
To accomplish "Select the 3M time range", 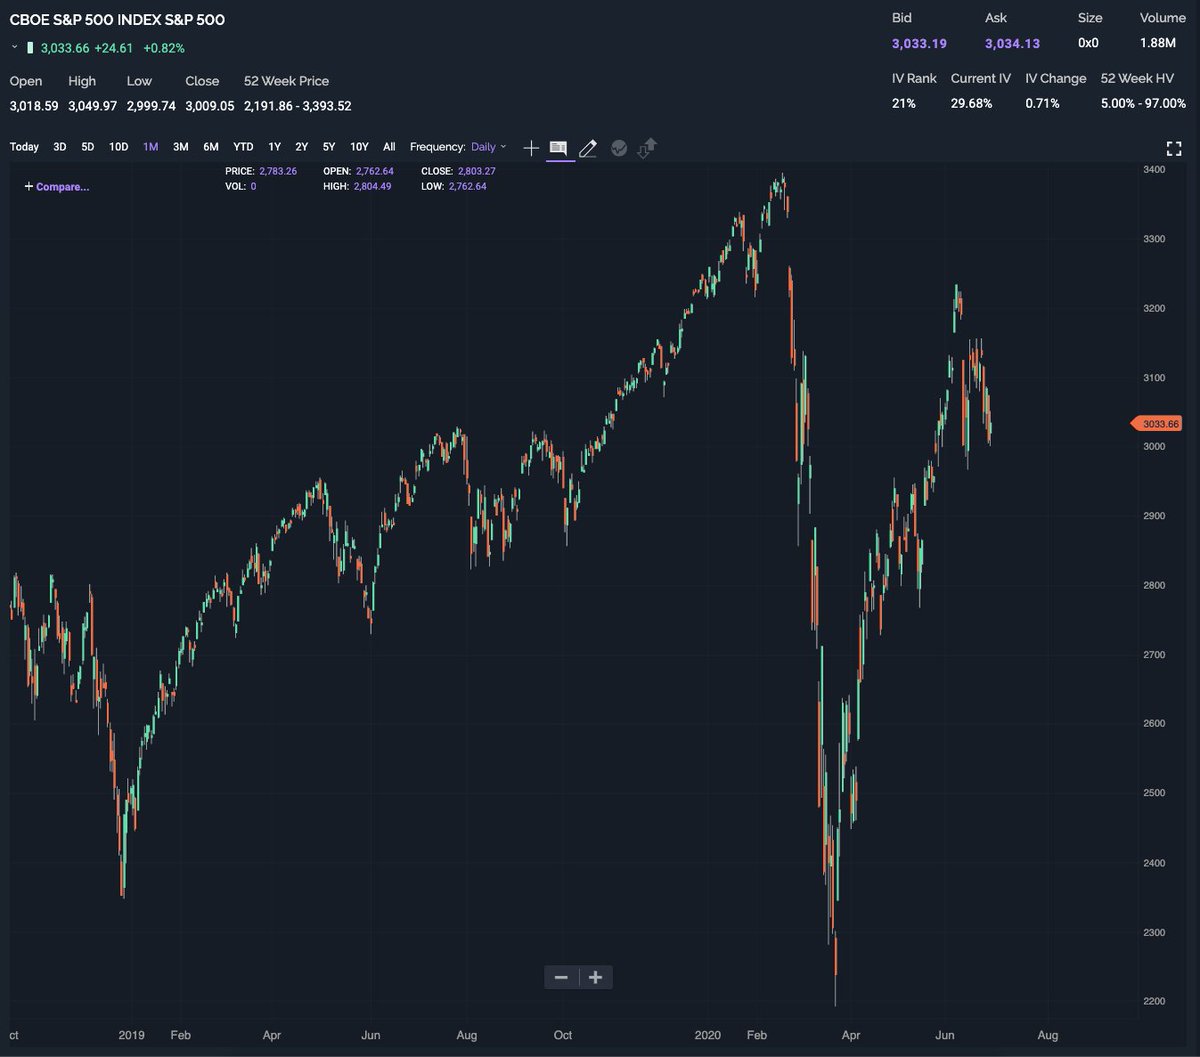I will click(181, 147).
